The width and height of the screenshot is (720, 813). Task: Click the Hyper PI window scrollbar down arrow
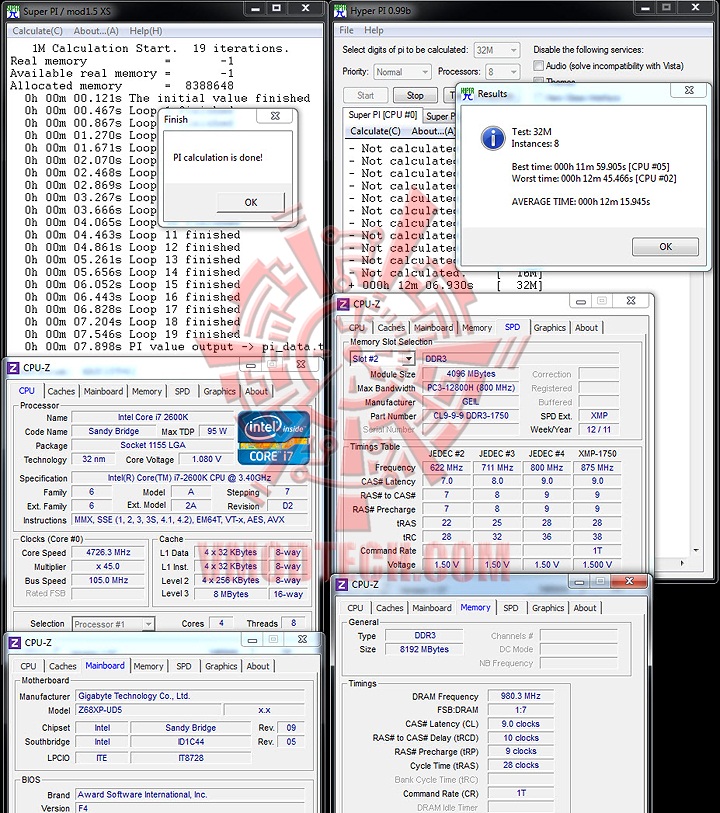(x=696, y=550)
